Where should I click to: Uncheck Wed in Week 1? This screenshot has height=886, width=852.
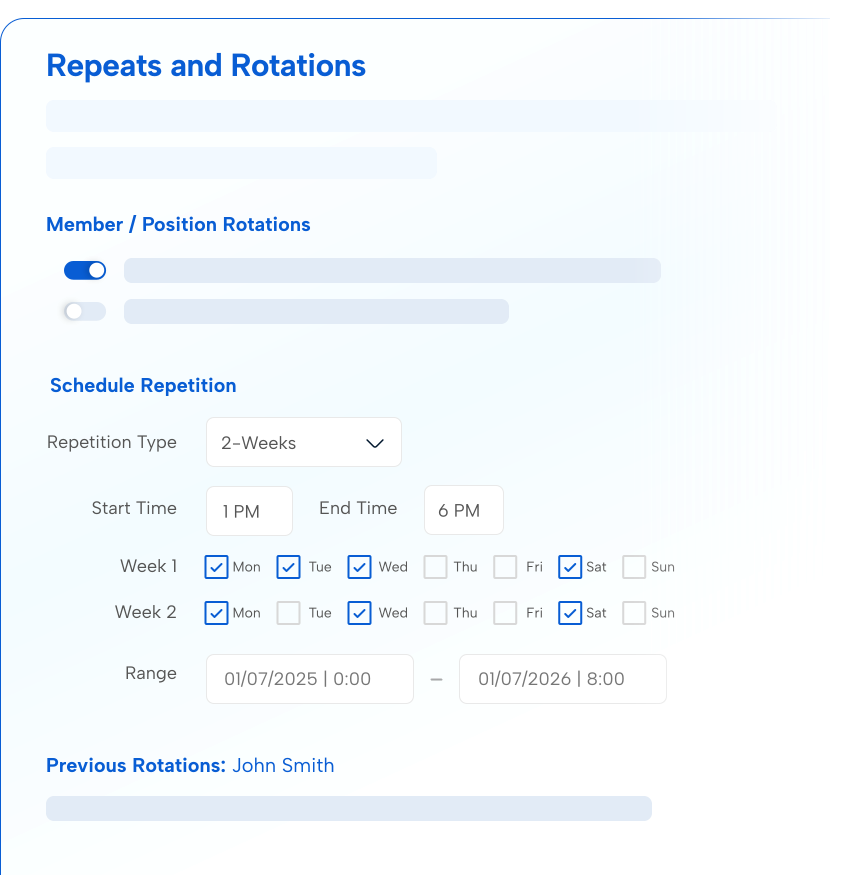(359, 567)
